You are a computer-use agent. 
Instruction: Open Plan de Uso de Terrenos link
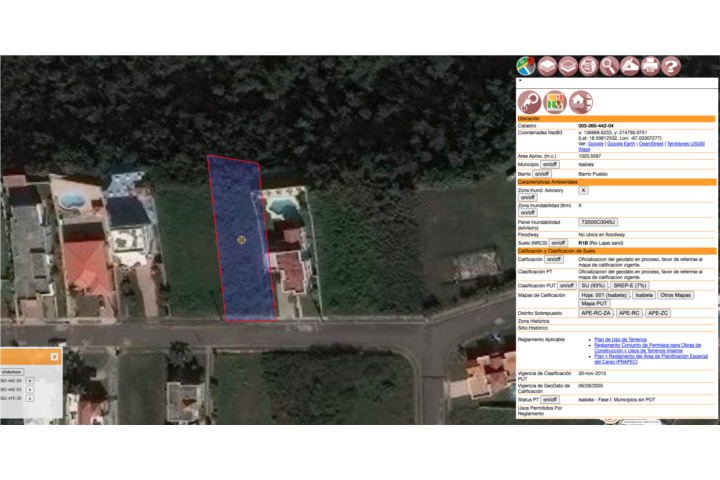[x=621, y=340]
